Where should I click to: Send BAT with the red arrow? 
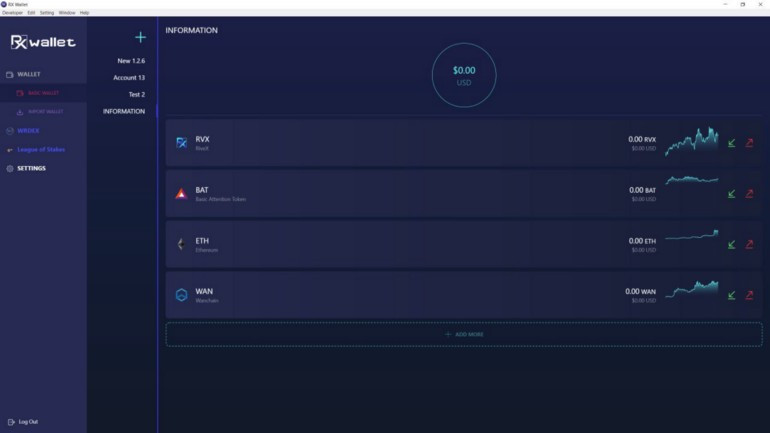(749, 194)
